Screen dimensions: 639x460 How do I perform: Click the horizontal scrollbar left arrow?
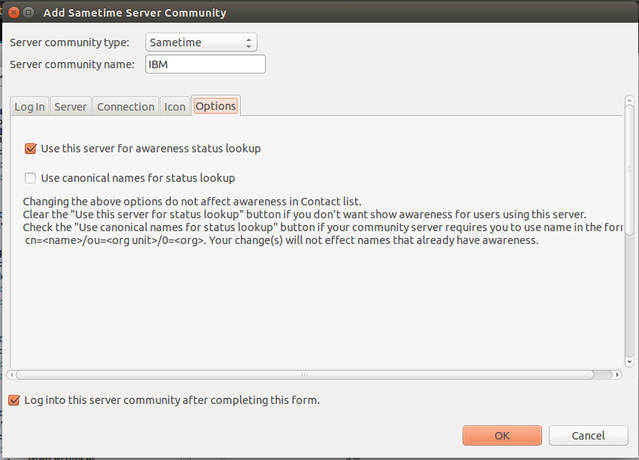pyautogui.click(x=11, y=374)
